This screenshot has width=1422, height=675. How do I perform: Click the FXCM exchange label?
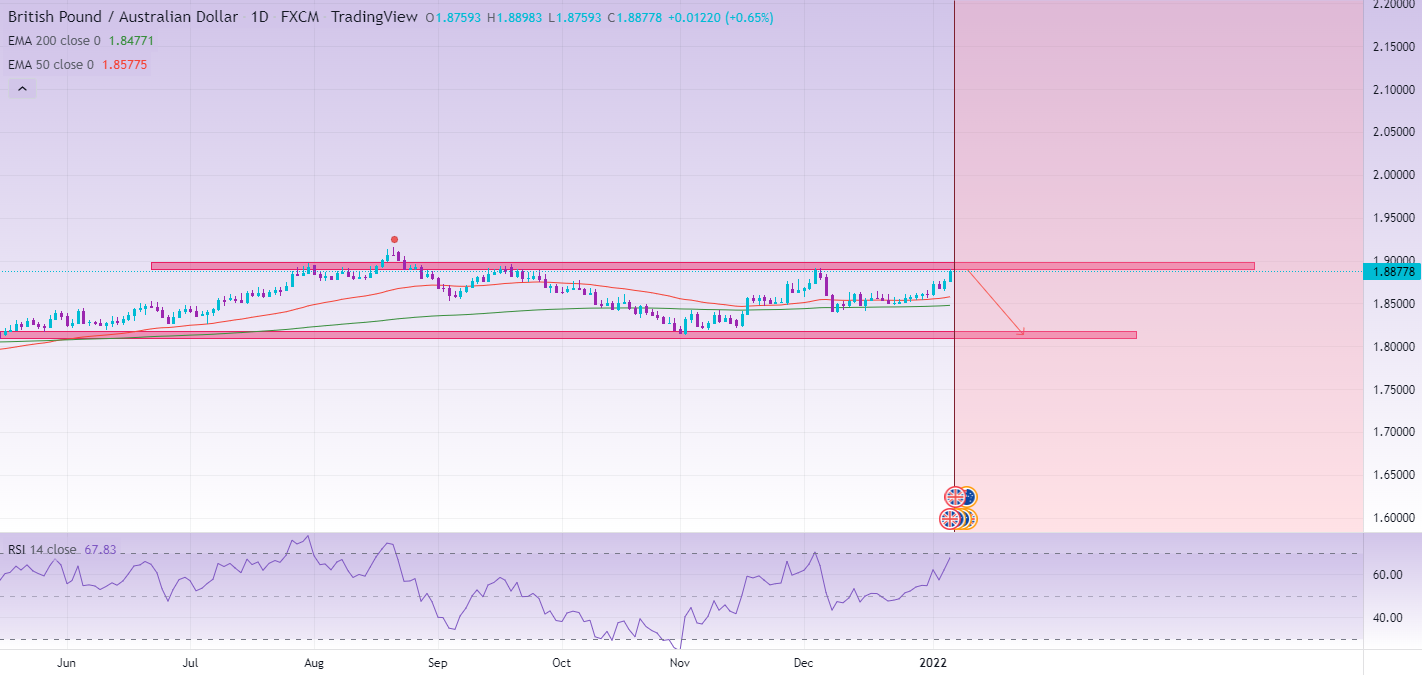[x=301, y=18]
